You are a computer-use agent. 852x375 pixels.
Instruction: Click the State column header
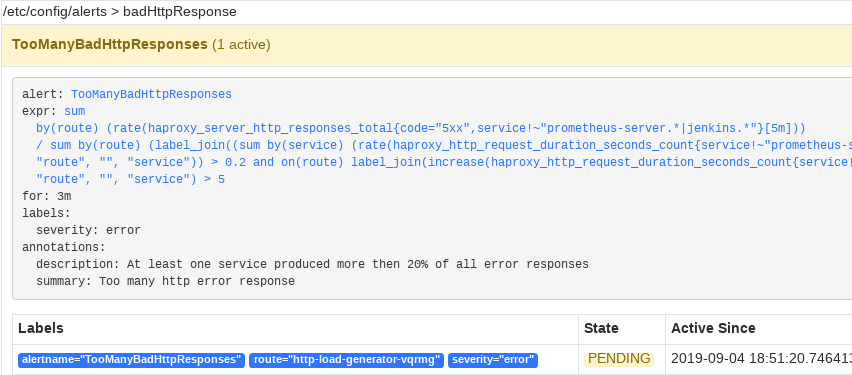pyautogui.click(x=601, y=328)
